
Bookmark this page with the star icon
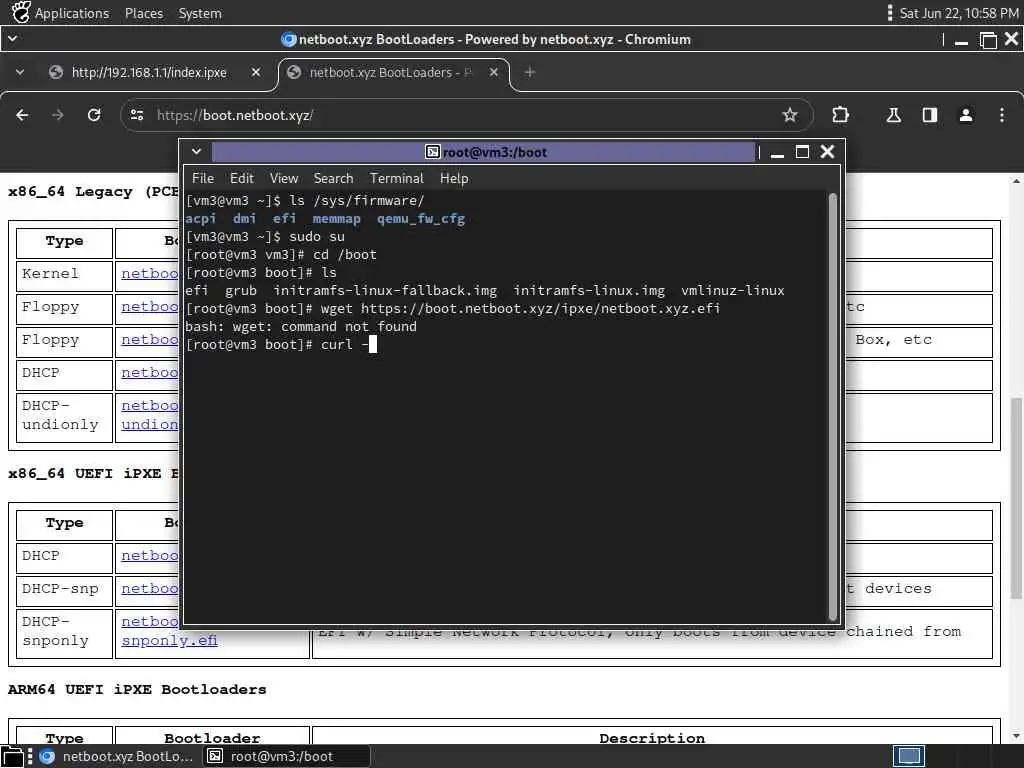tap(790, 115)
